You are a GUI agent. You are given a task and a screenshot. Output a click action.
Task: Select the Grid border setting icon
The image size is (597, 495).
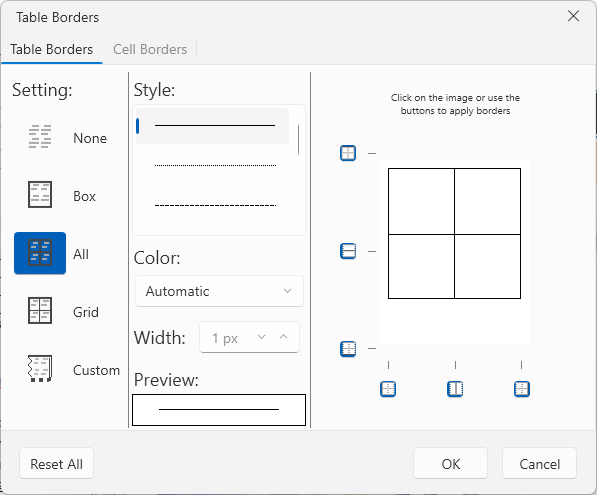[40, 311]
